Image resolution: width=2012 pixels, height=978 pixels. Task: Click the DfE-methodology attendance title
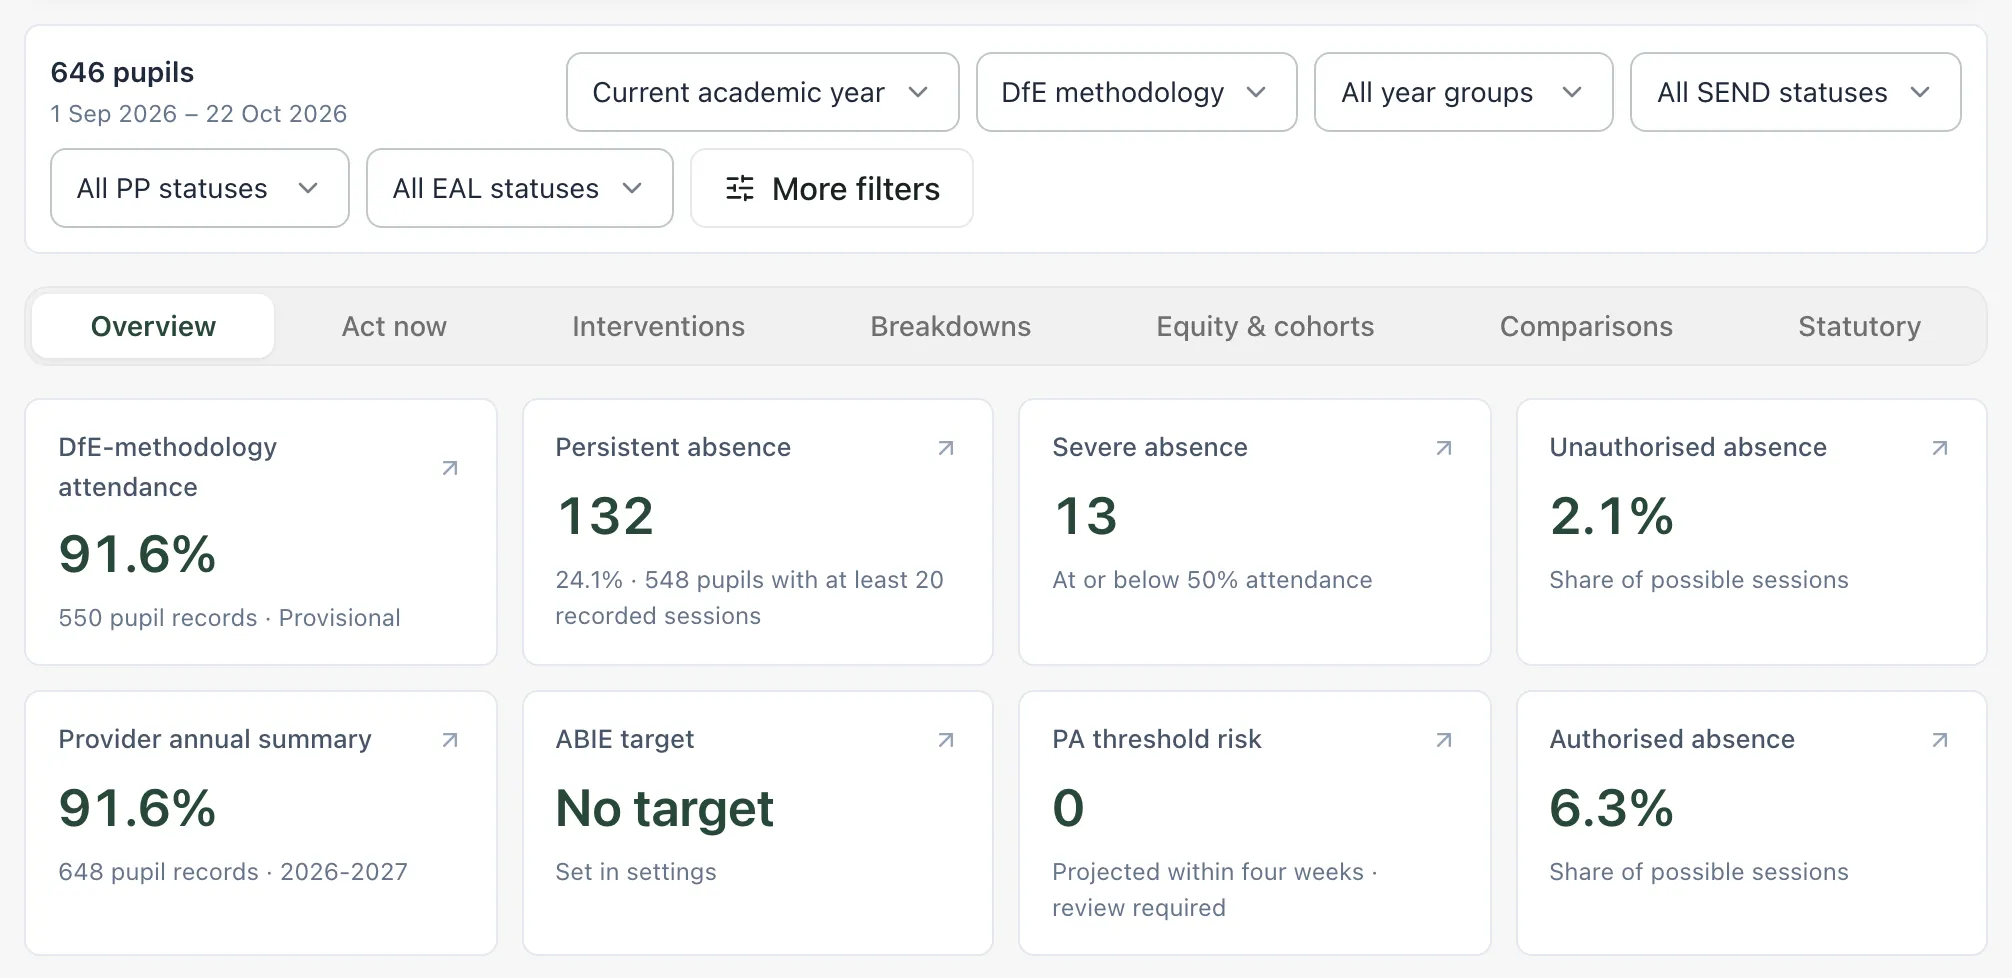[167, 467]
